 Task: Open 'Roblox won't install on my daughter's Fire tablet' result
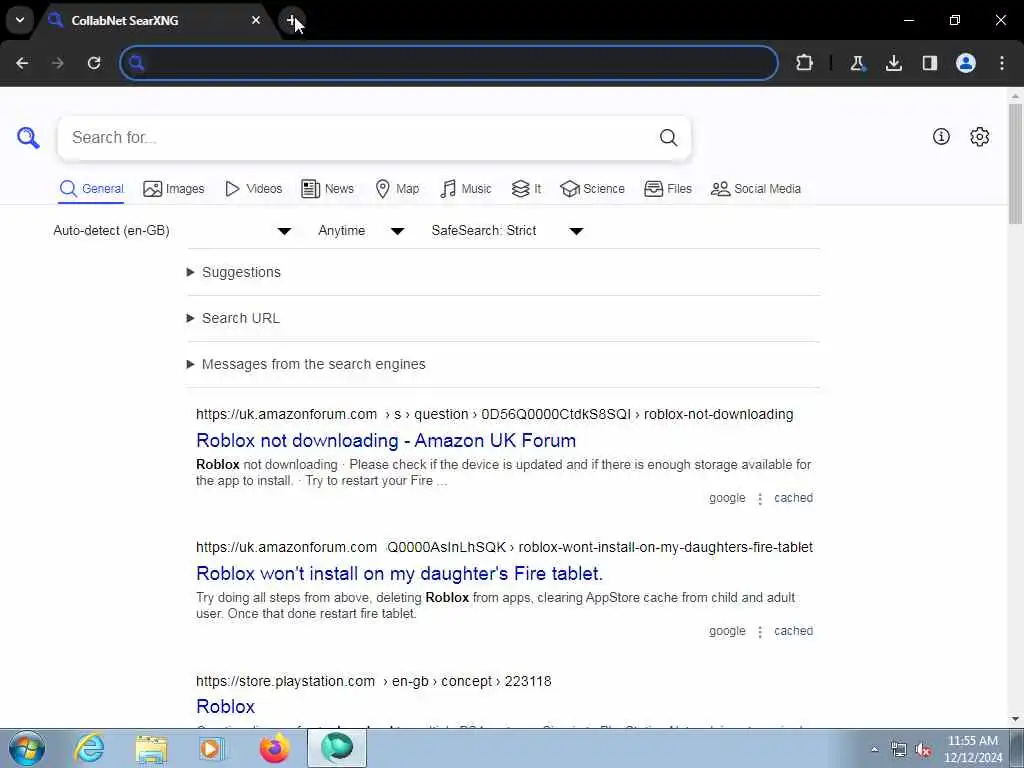[x=399, y=573]
